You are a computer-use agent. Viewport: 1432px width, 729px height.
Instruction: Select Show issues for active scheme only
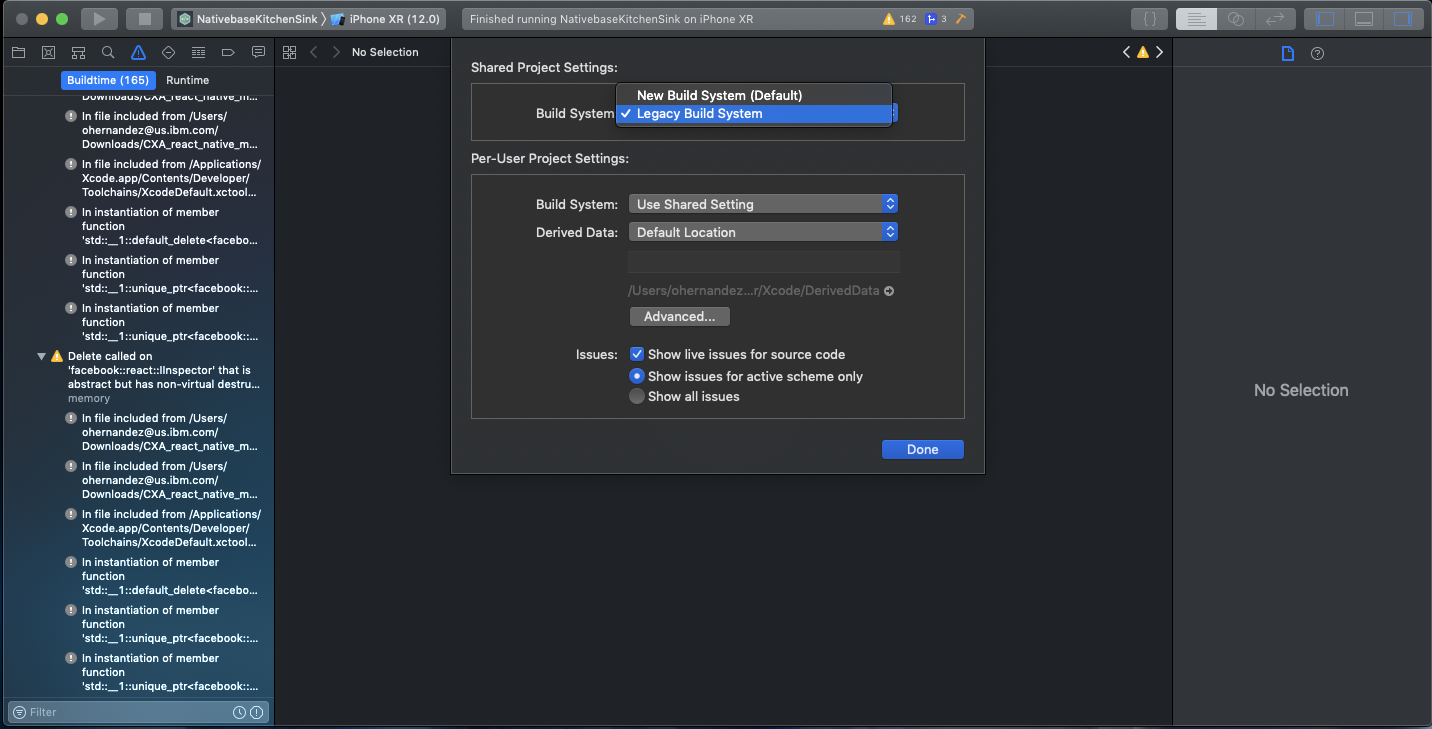[637, 376]
